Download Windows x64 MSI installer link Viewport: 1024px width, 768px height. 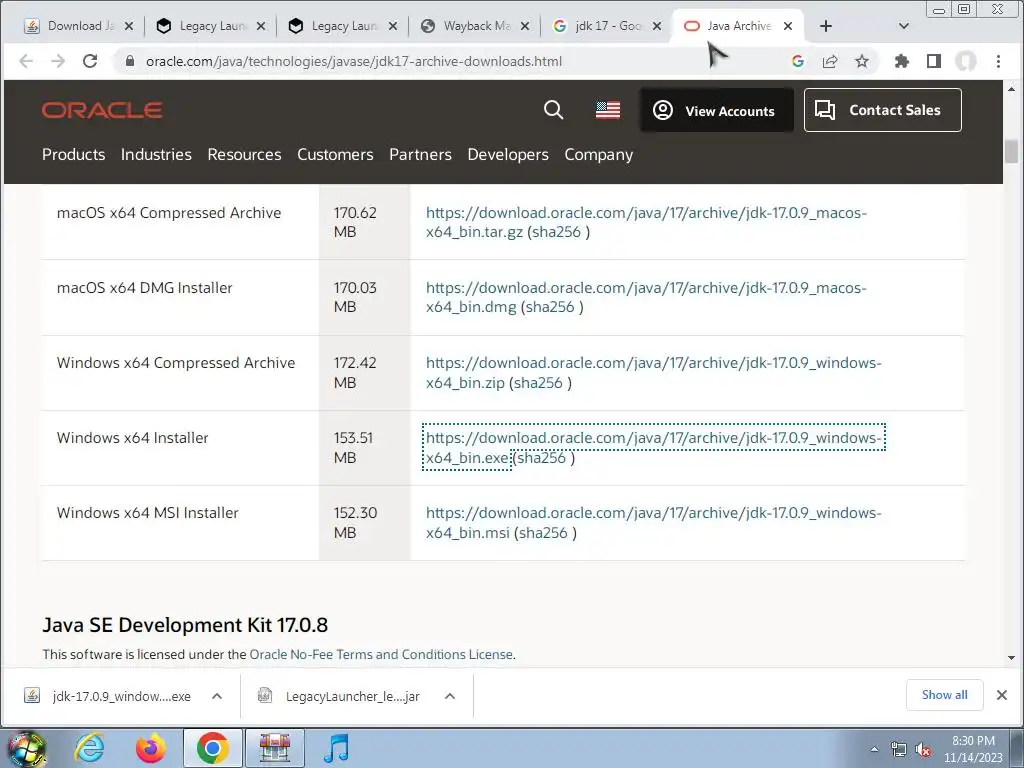654,522
